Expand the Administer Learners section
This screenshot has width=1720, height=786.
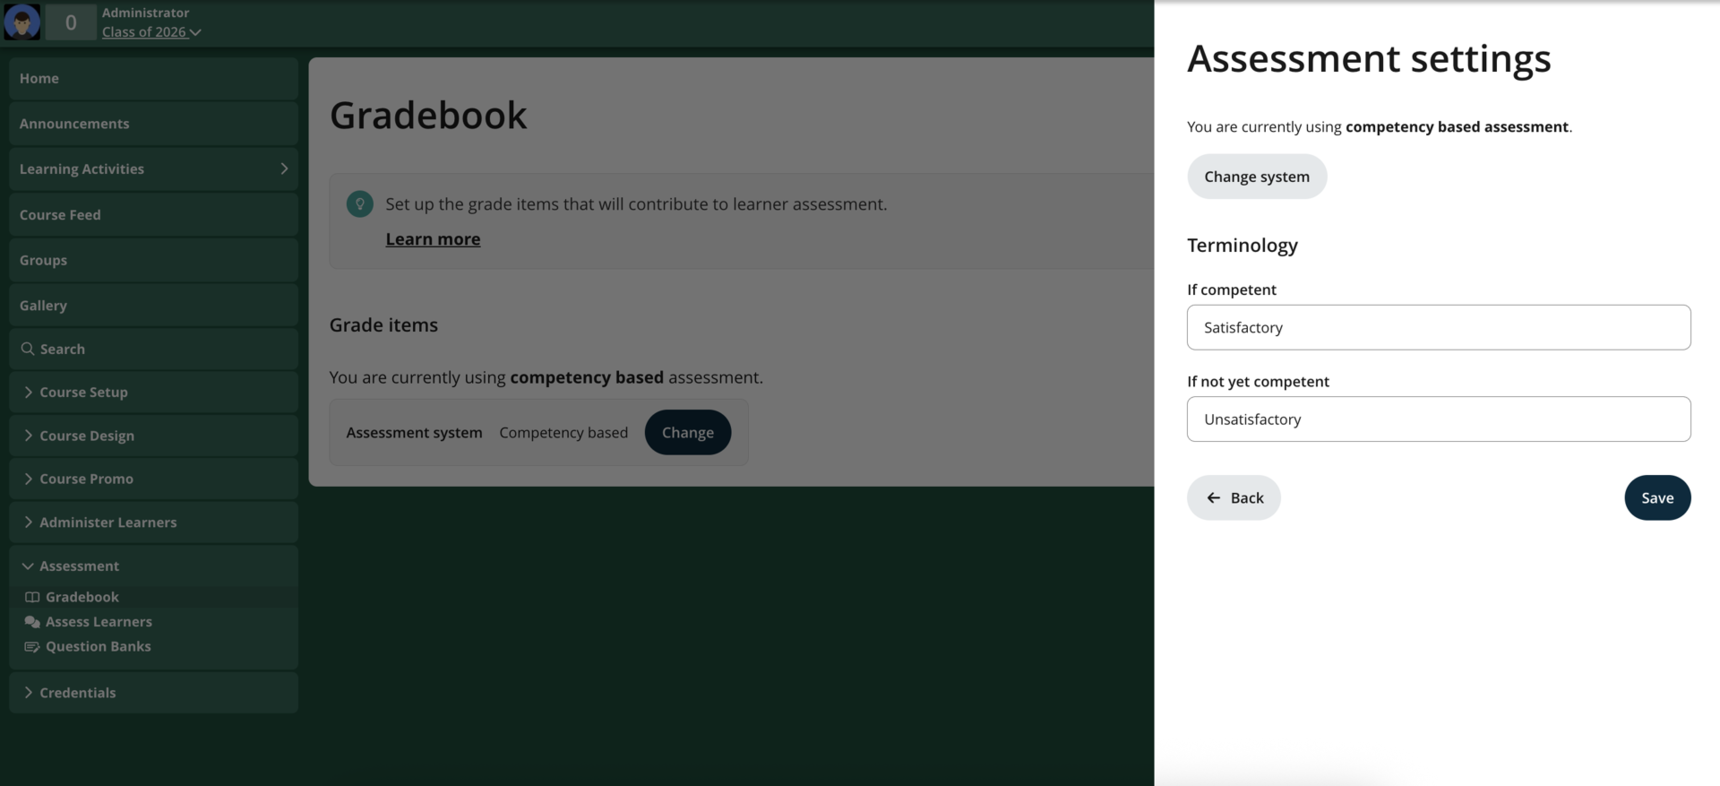pyautogui.click(x=154, y=522)
